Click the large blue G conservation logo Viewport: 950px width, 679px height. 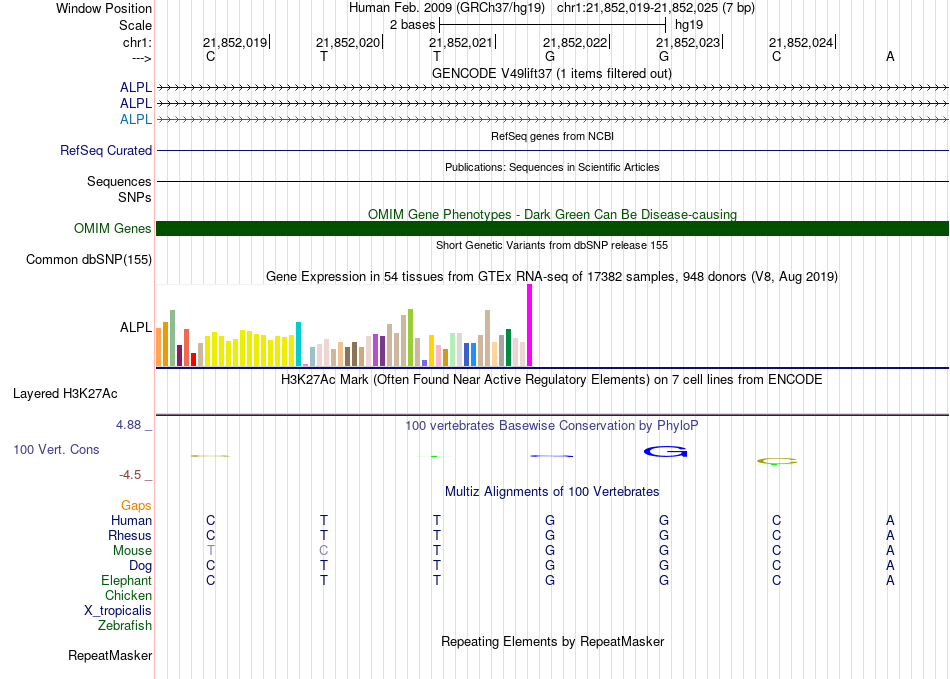(x=665, y=452)
